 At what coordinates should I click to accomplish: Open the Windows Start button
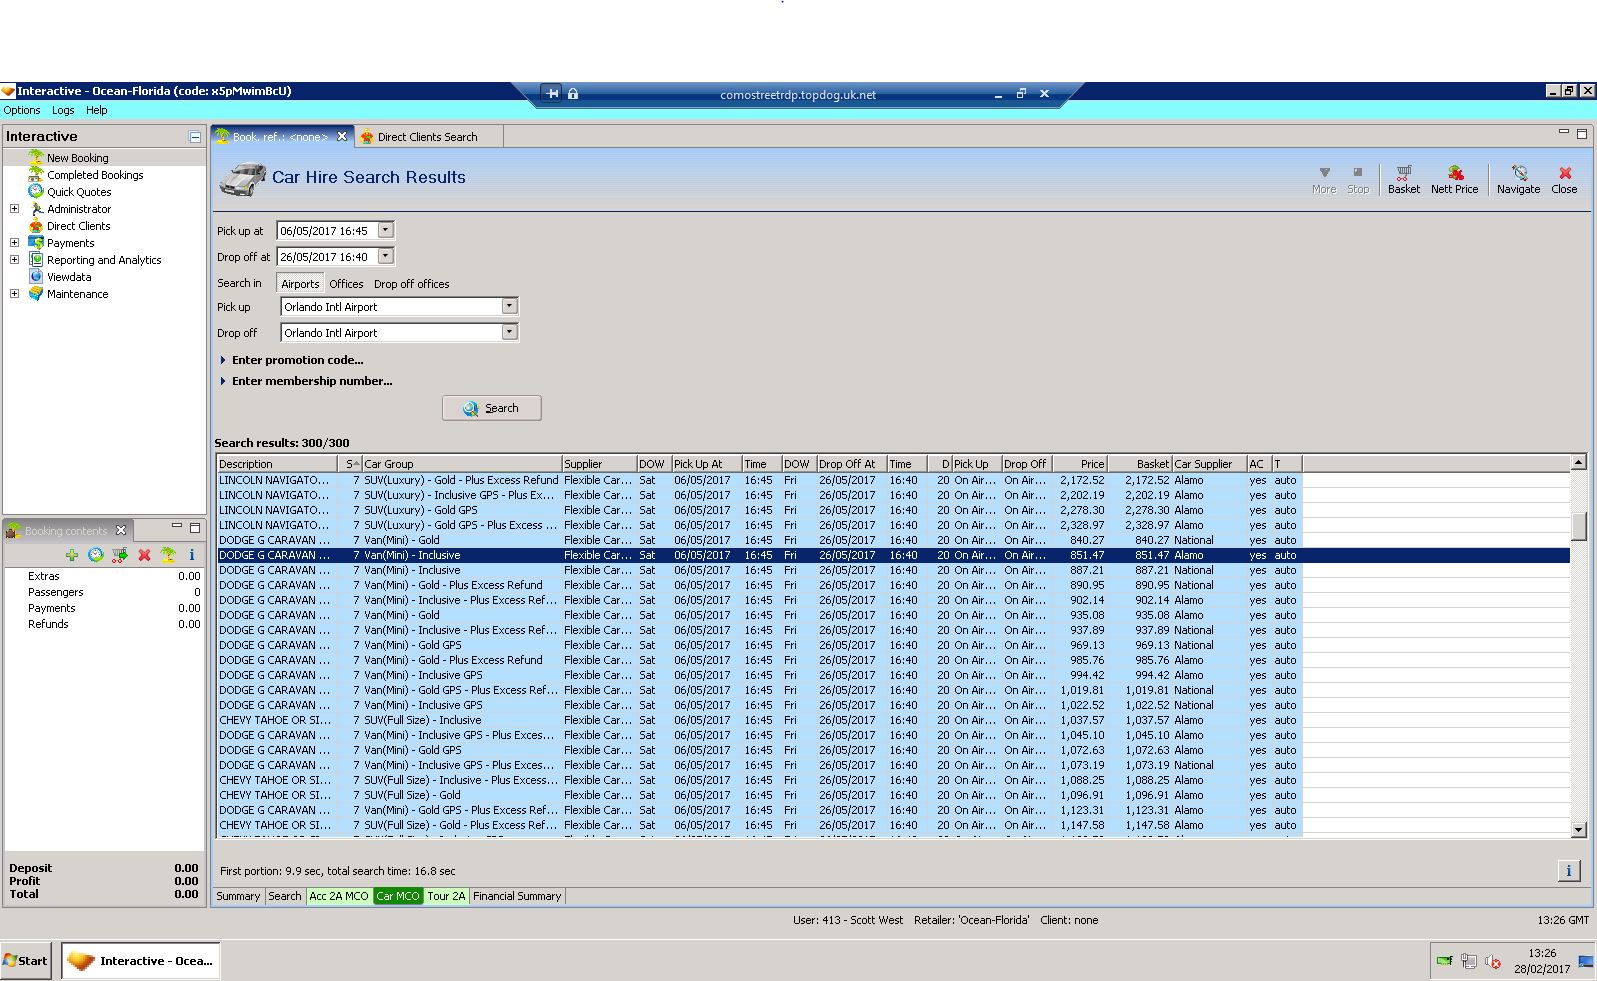tap(26, 961)
